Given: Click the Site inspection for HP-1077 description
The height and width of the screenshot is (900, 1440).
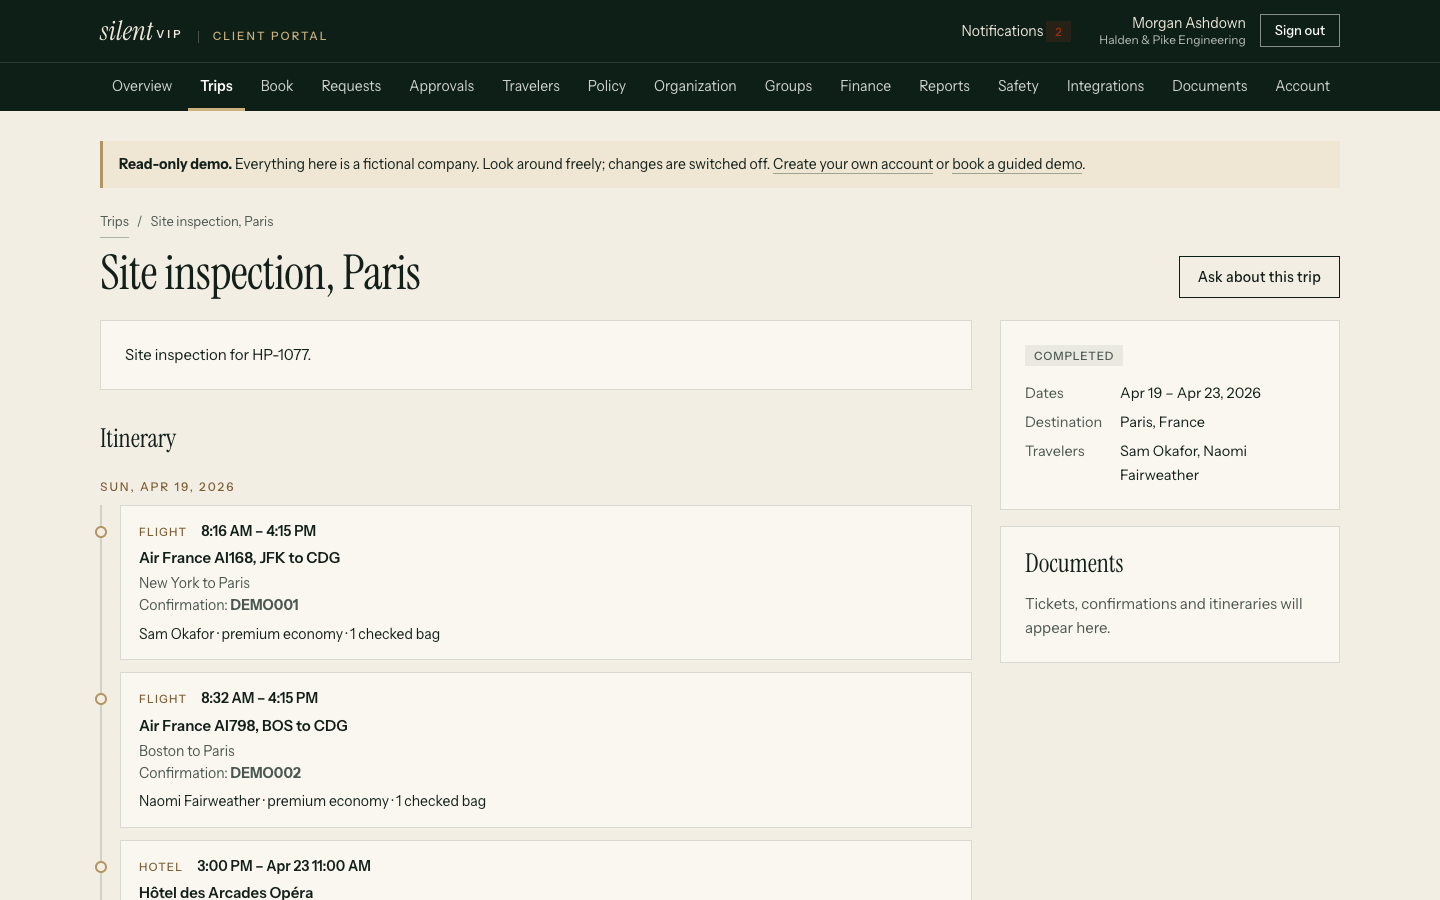Looking at the screenshot, I should 218,355.
